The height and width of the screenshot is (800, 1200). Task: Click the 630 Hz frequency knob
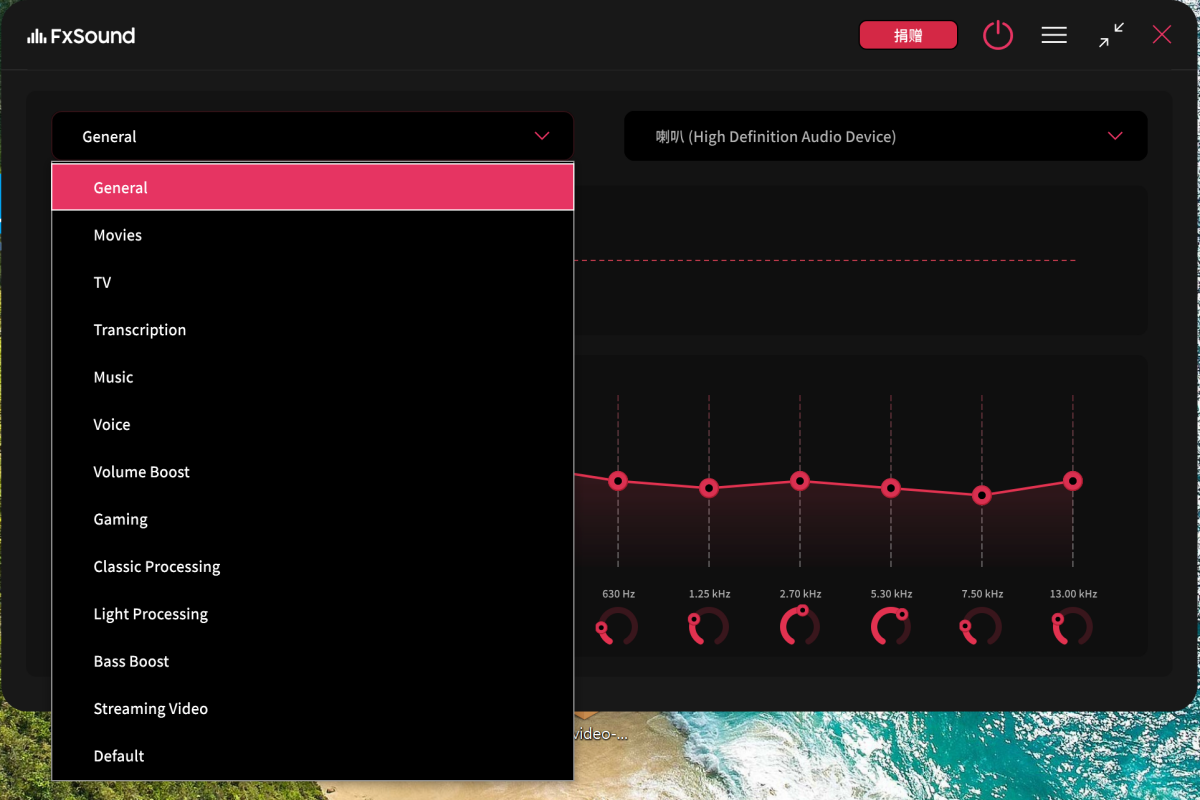tap(618, 627)
